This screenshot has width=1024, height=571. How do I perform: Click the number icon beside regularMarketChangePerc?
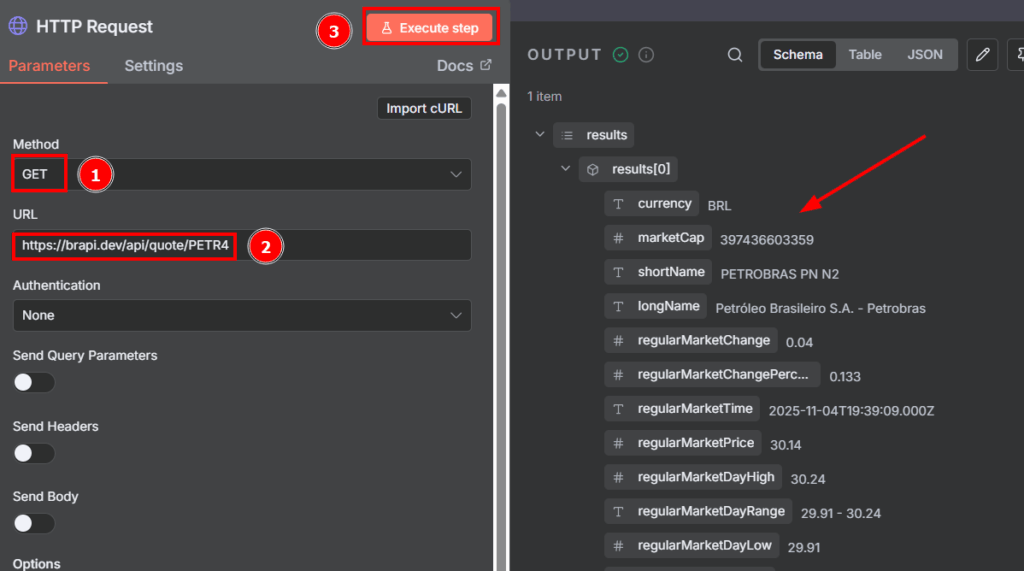618,375
